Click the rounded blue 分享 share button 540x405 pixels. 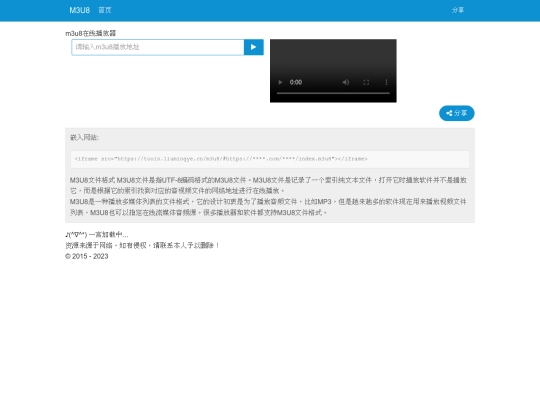tap(457, 113)
